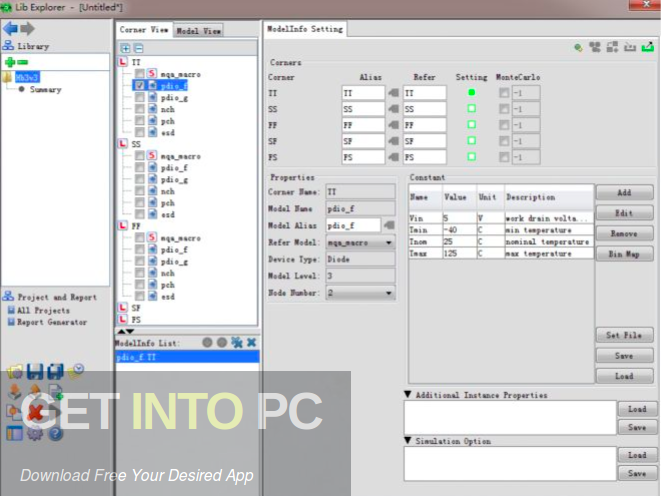The width and height of the screenshot is (661, 496).
Task: Enable MonteCarlo checkbox for SS corner
Action: (x=504, y=109)
